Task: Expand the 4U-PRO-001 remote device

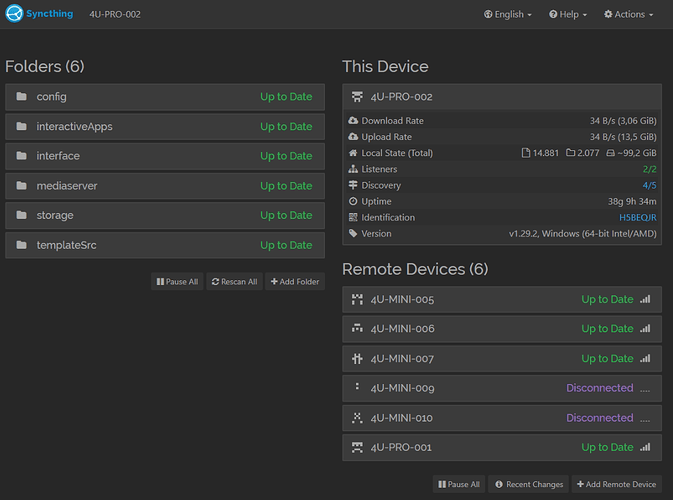Action: coord(502,448)
